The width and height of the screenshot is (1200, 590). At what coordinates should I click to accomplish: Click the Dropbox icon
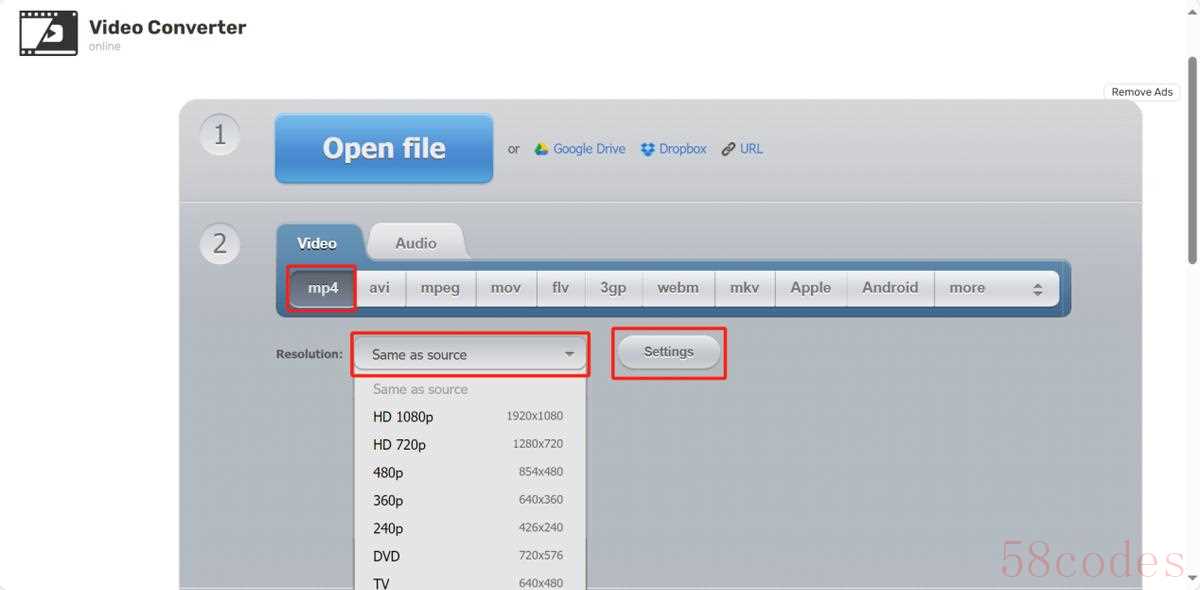[648, 149]
